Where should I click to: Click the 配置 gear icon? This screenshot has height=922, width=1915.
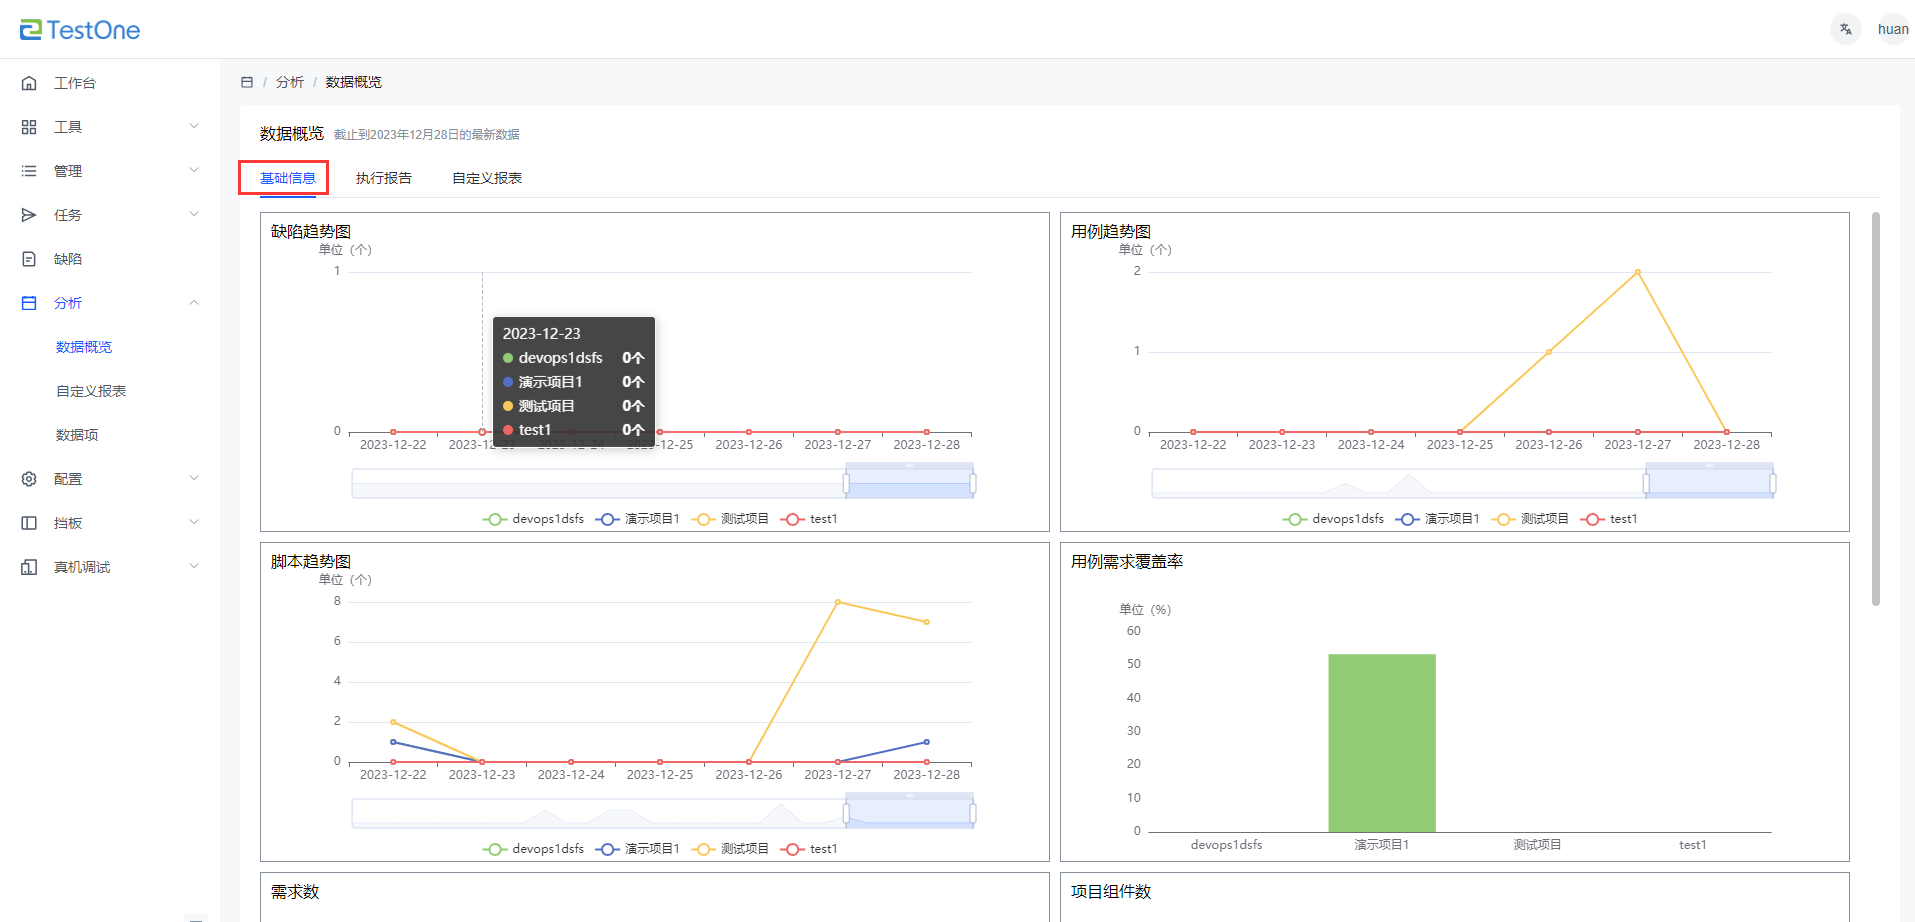[29, 479]
